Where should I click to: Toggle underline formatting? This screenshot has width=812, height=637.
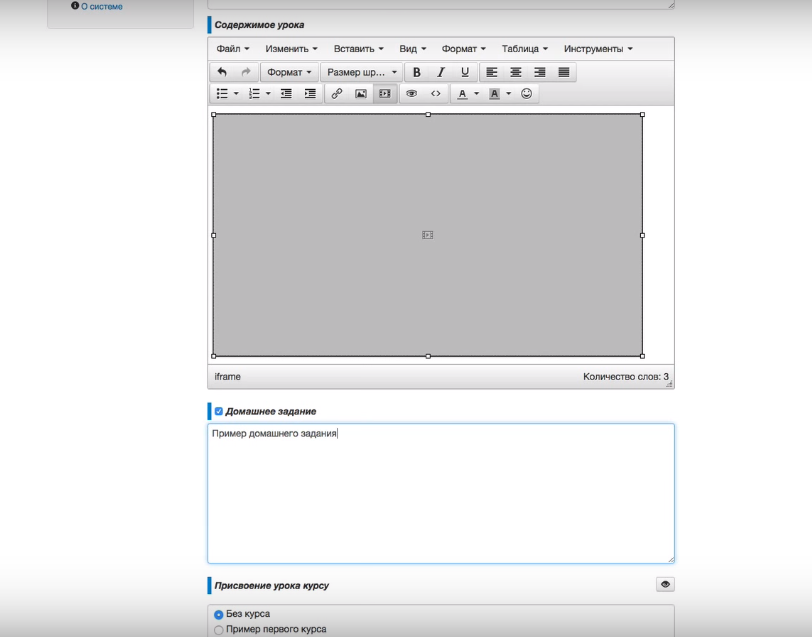point(465,72)
